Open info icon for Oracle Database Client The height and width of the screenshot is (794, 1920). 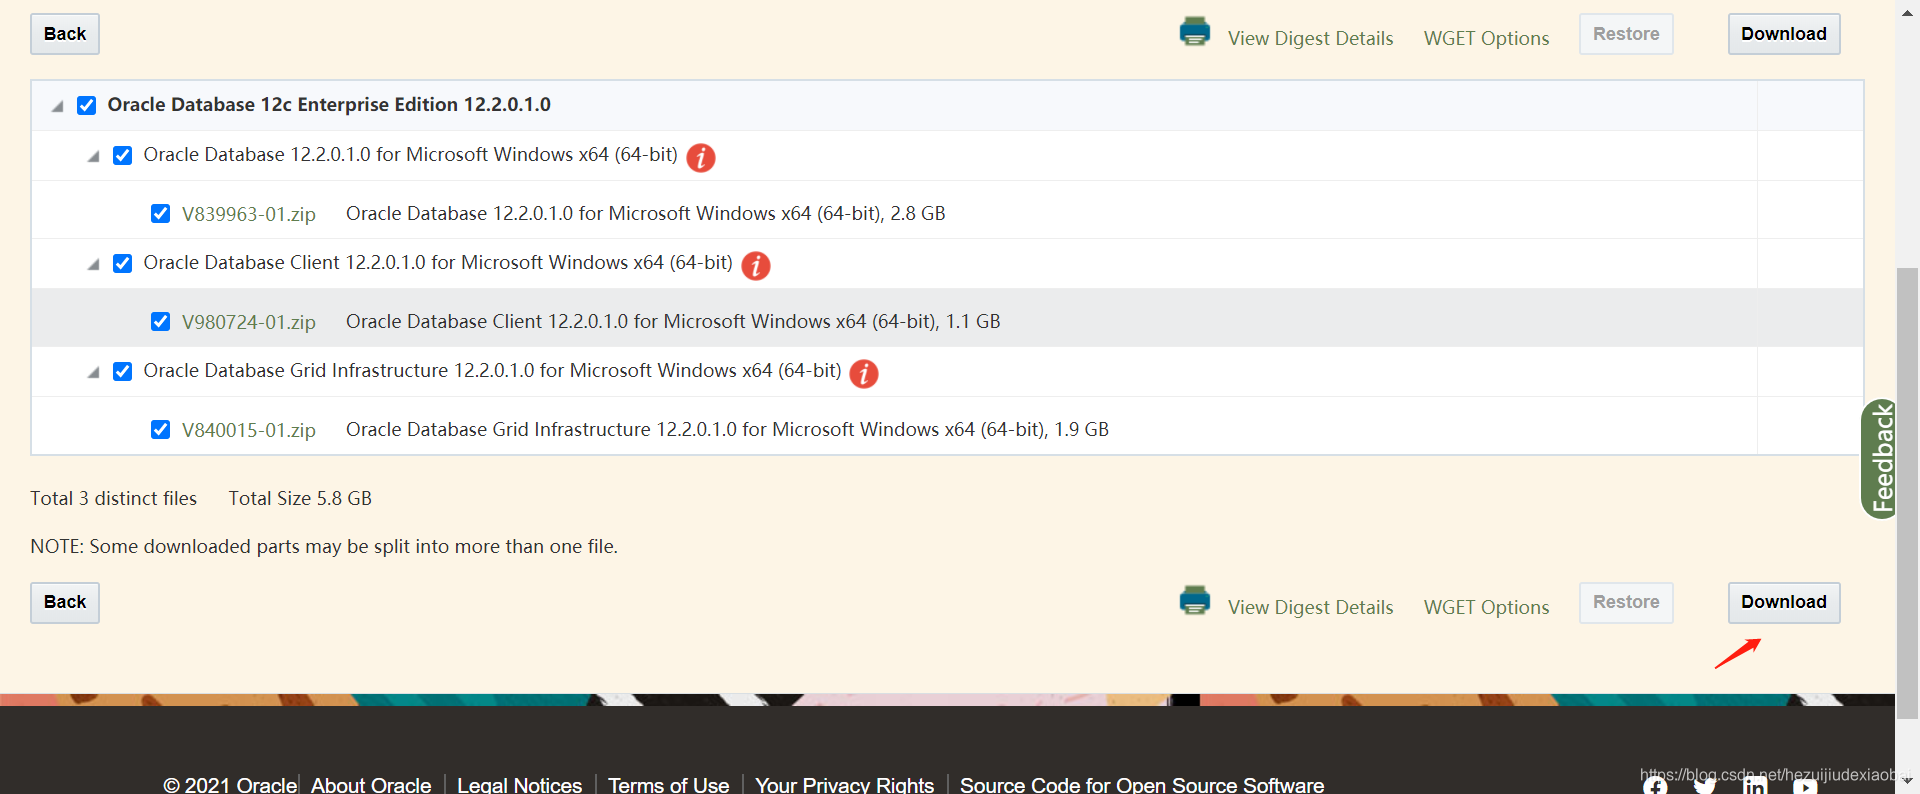click(756, 265)
